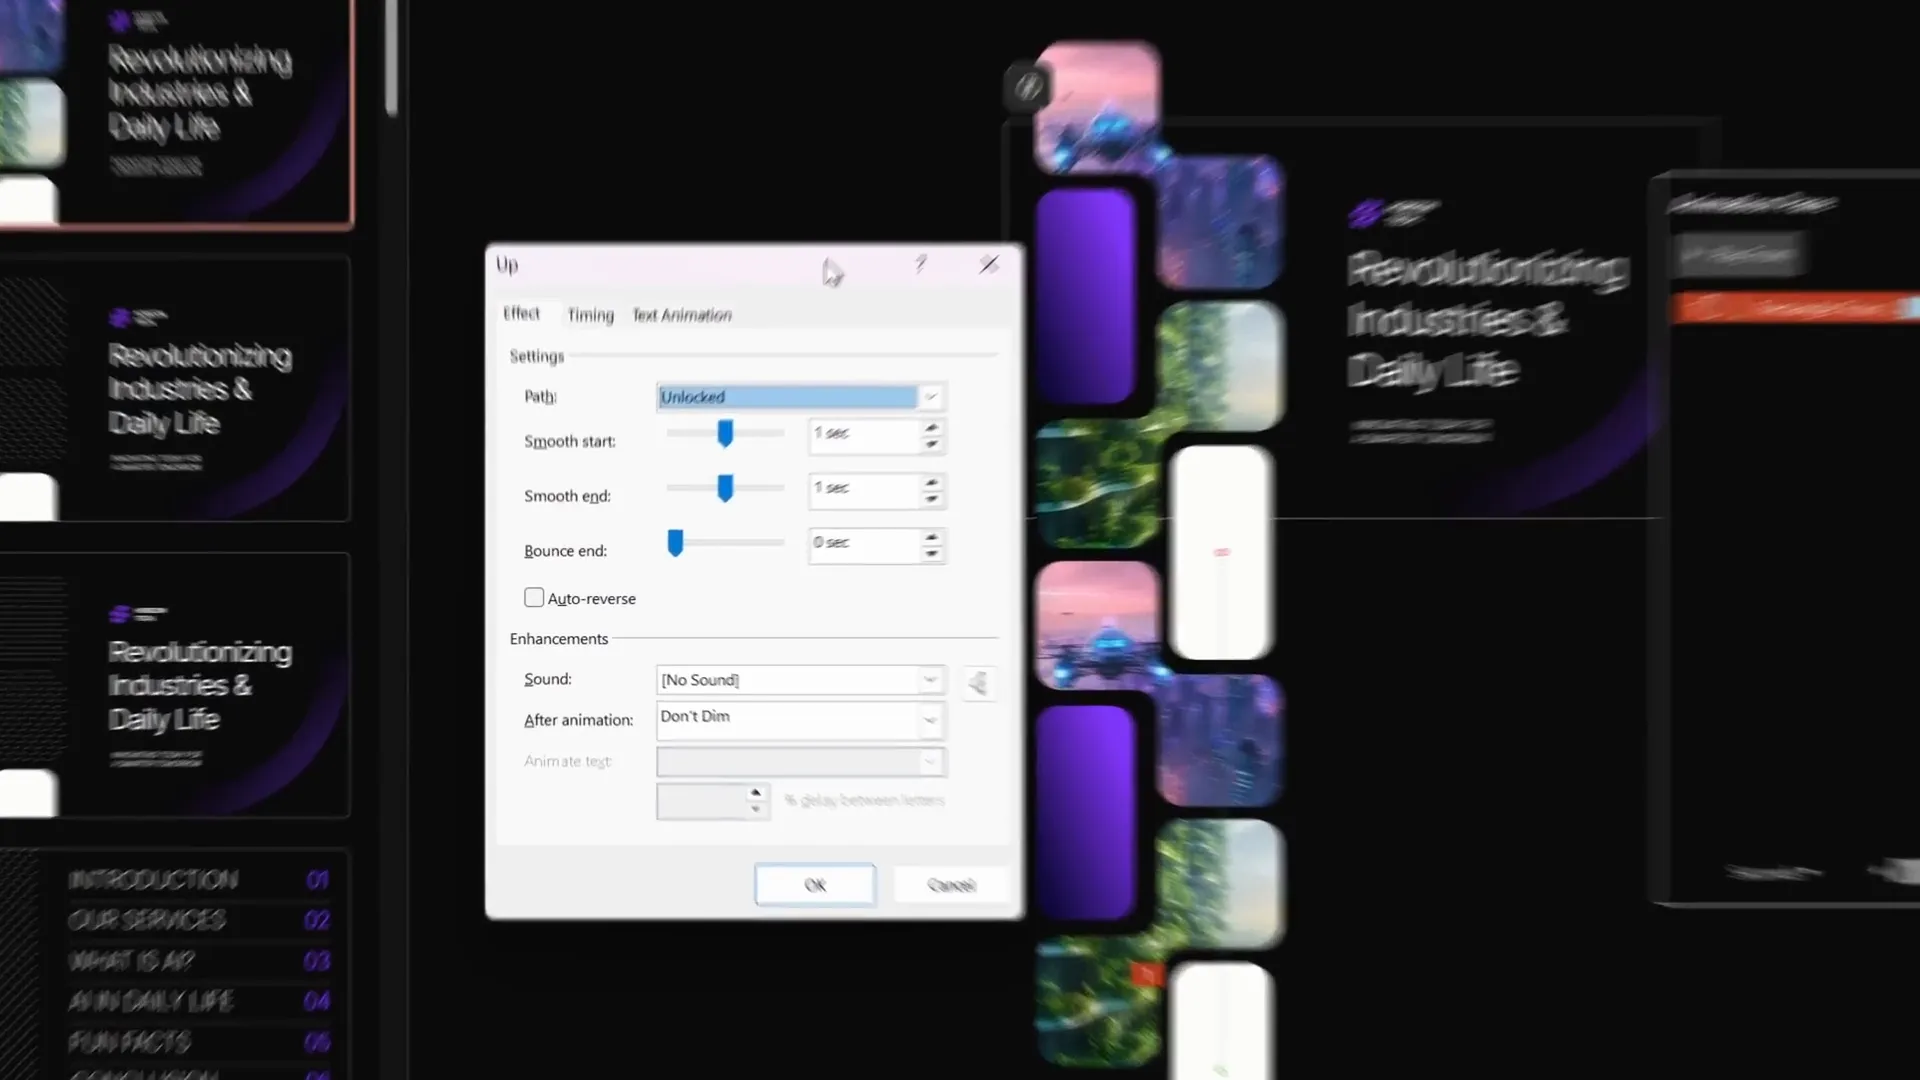
Task: Decrease Smooth end seconds with the down stepper arrow
Action: [931, 497]
